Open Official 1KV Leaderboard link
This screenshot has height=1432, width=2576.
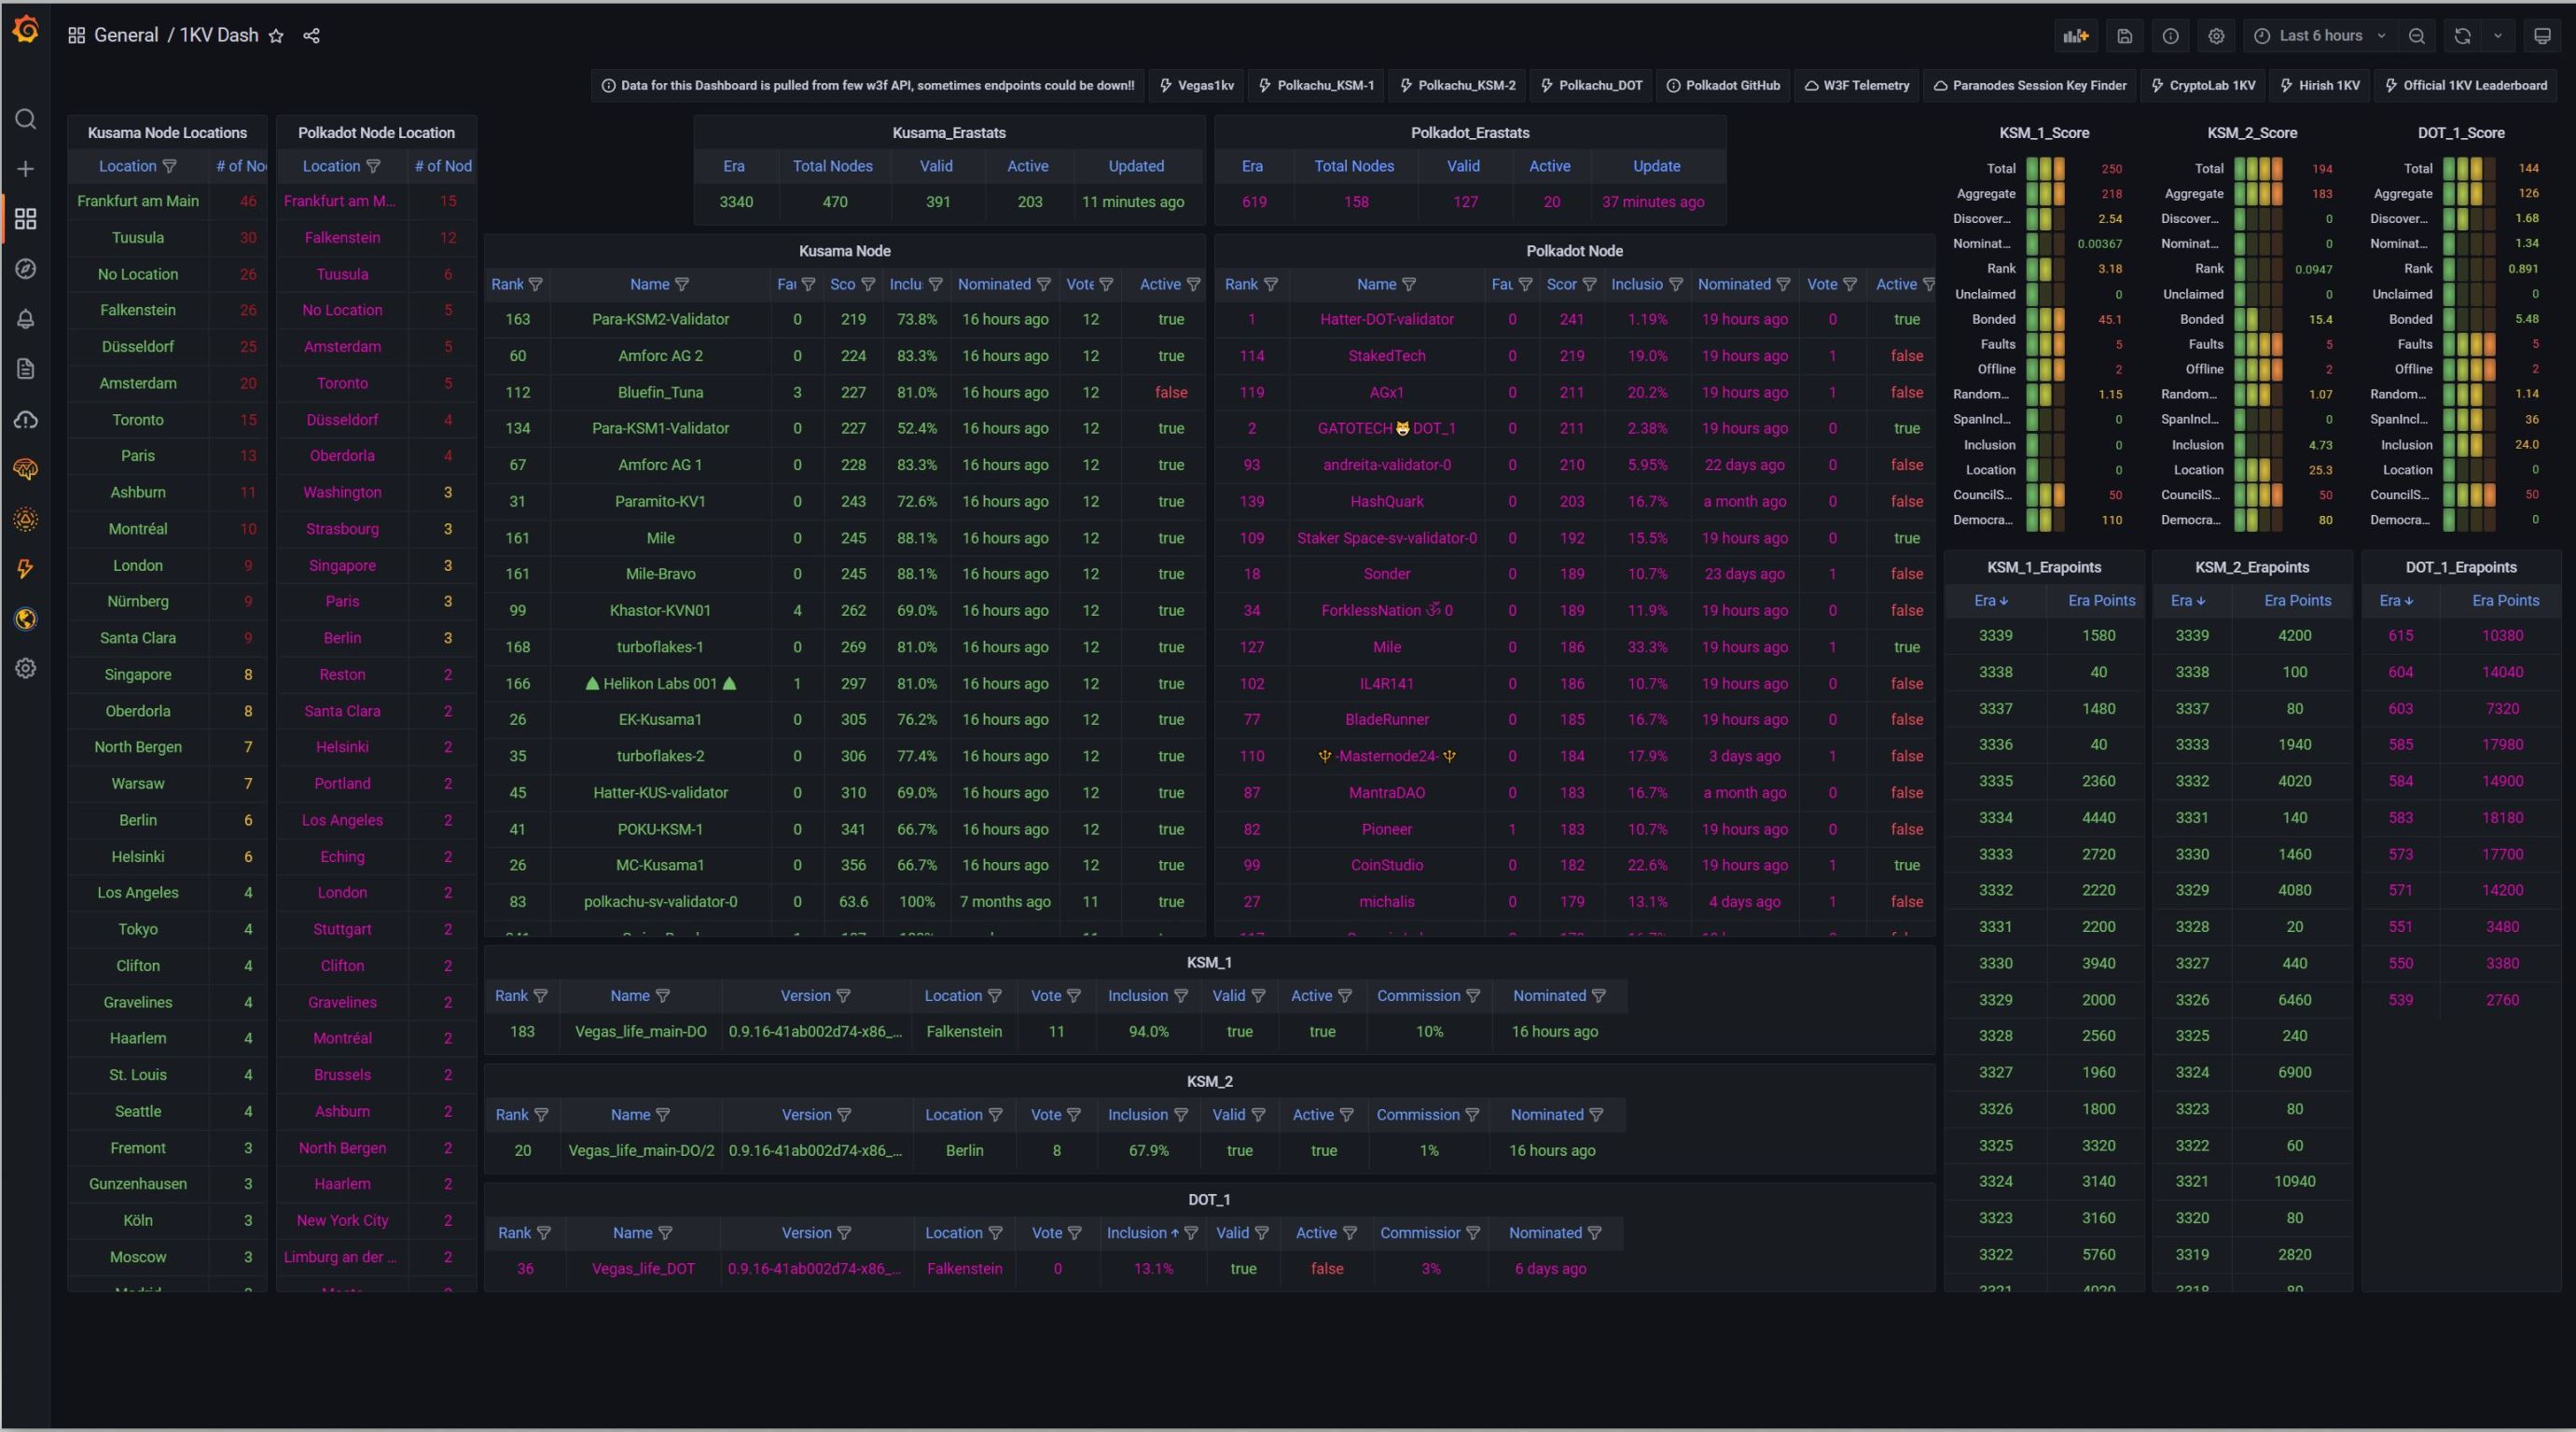point(2466,86)
